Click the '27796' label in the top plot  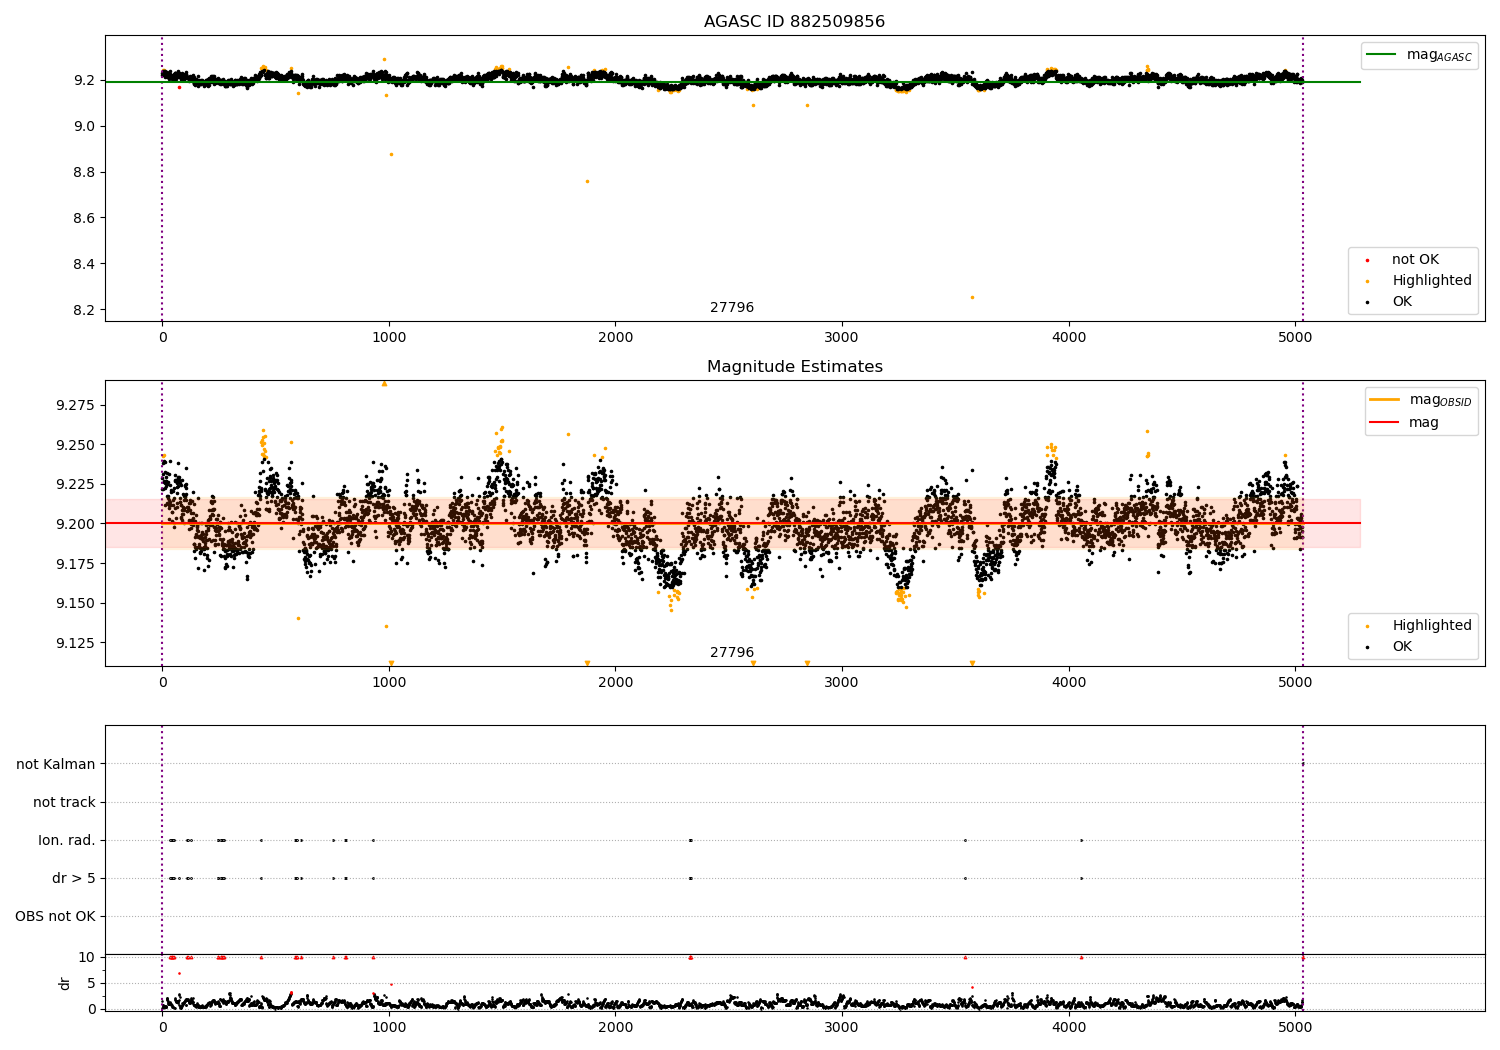[x=732, y=308]
